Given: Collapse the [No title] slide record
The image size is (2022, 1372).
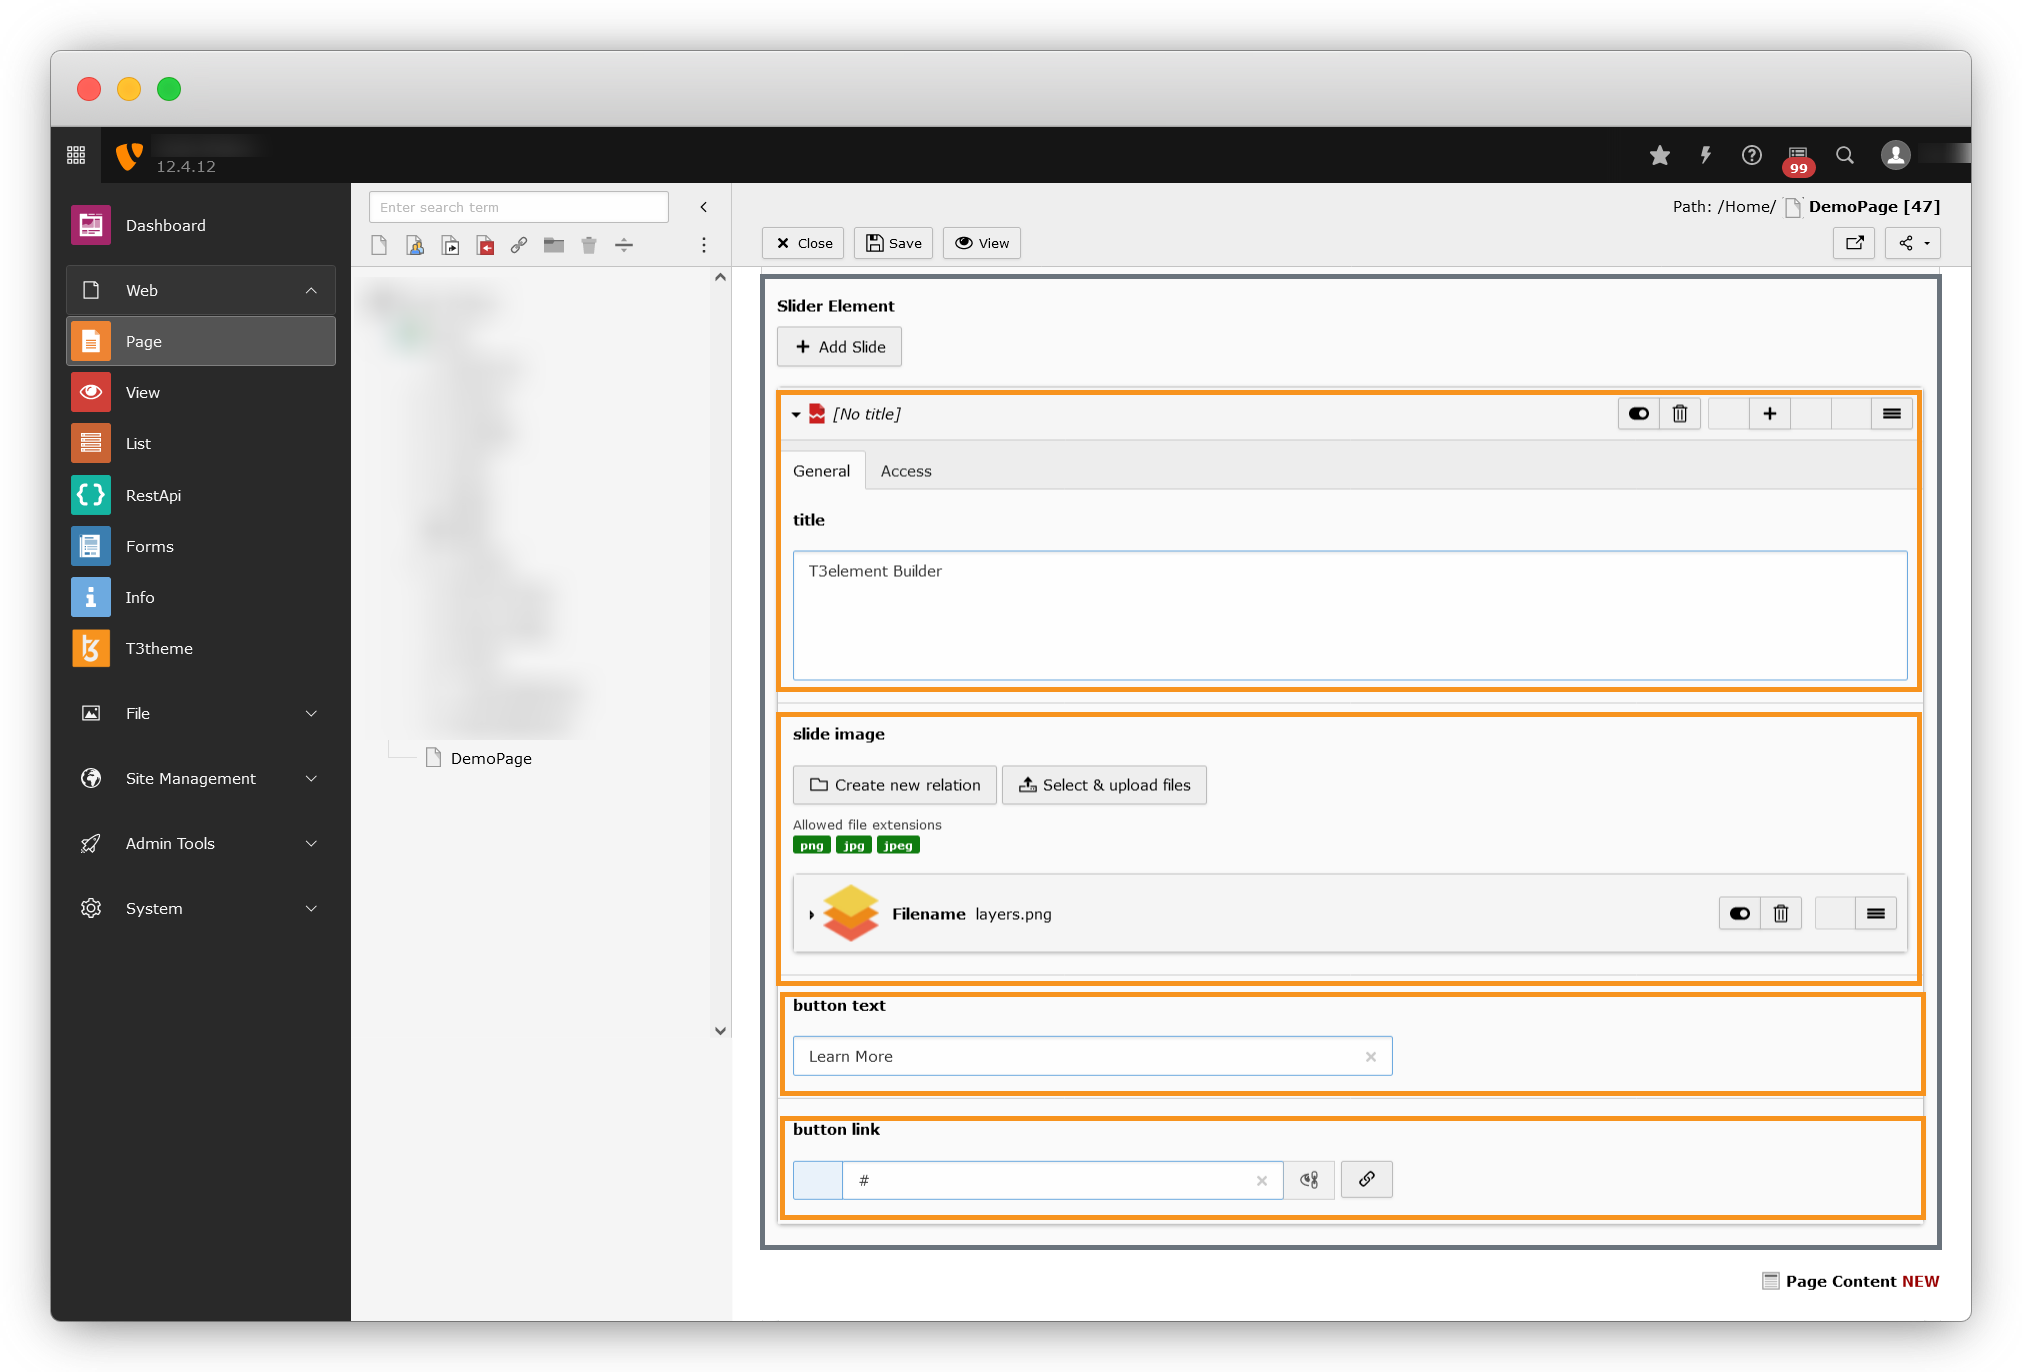Looking at the screenshot, I should coord(796,415).
